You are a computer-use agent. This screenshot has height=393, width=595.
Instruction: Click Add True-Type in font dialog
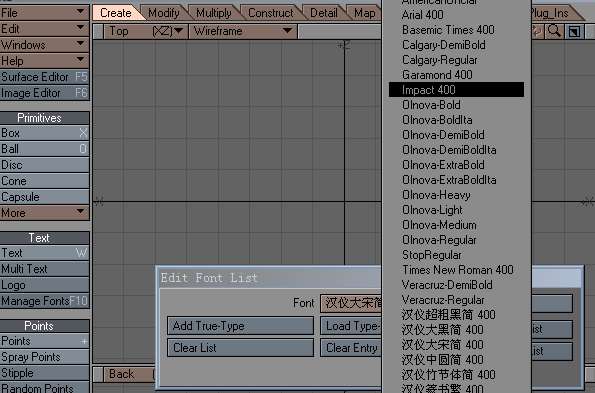(241, 326)
